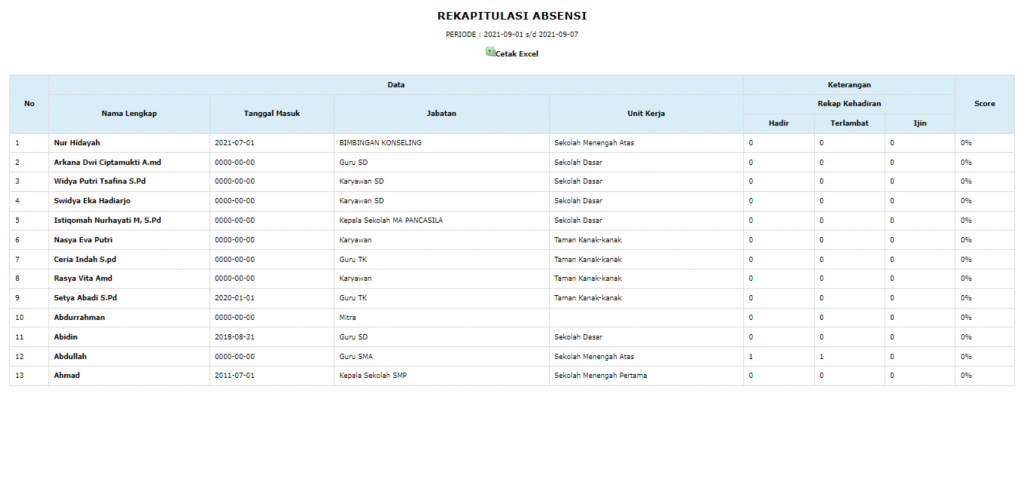Click the Kepala Sekolah SMP cell
This screenshot has height=502, width=1024.
click(x=376, y=376)
